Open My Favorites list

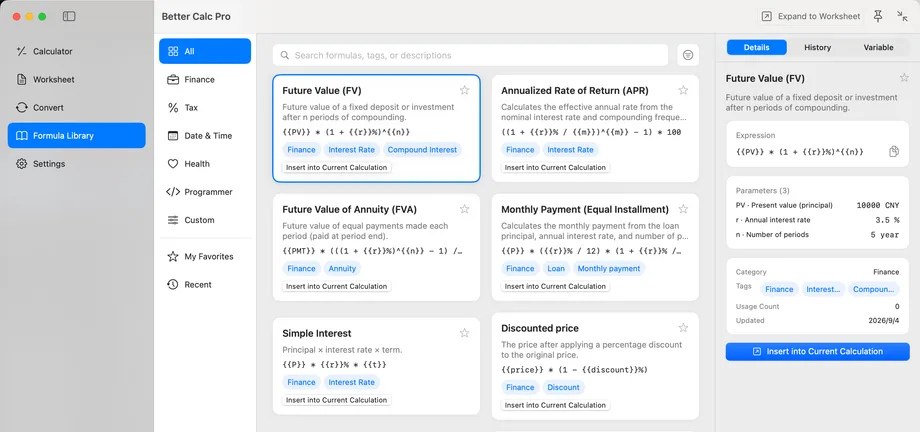[205, 256]
